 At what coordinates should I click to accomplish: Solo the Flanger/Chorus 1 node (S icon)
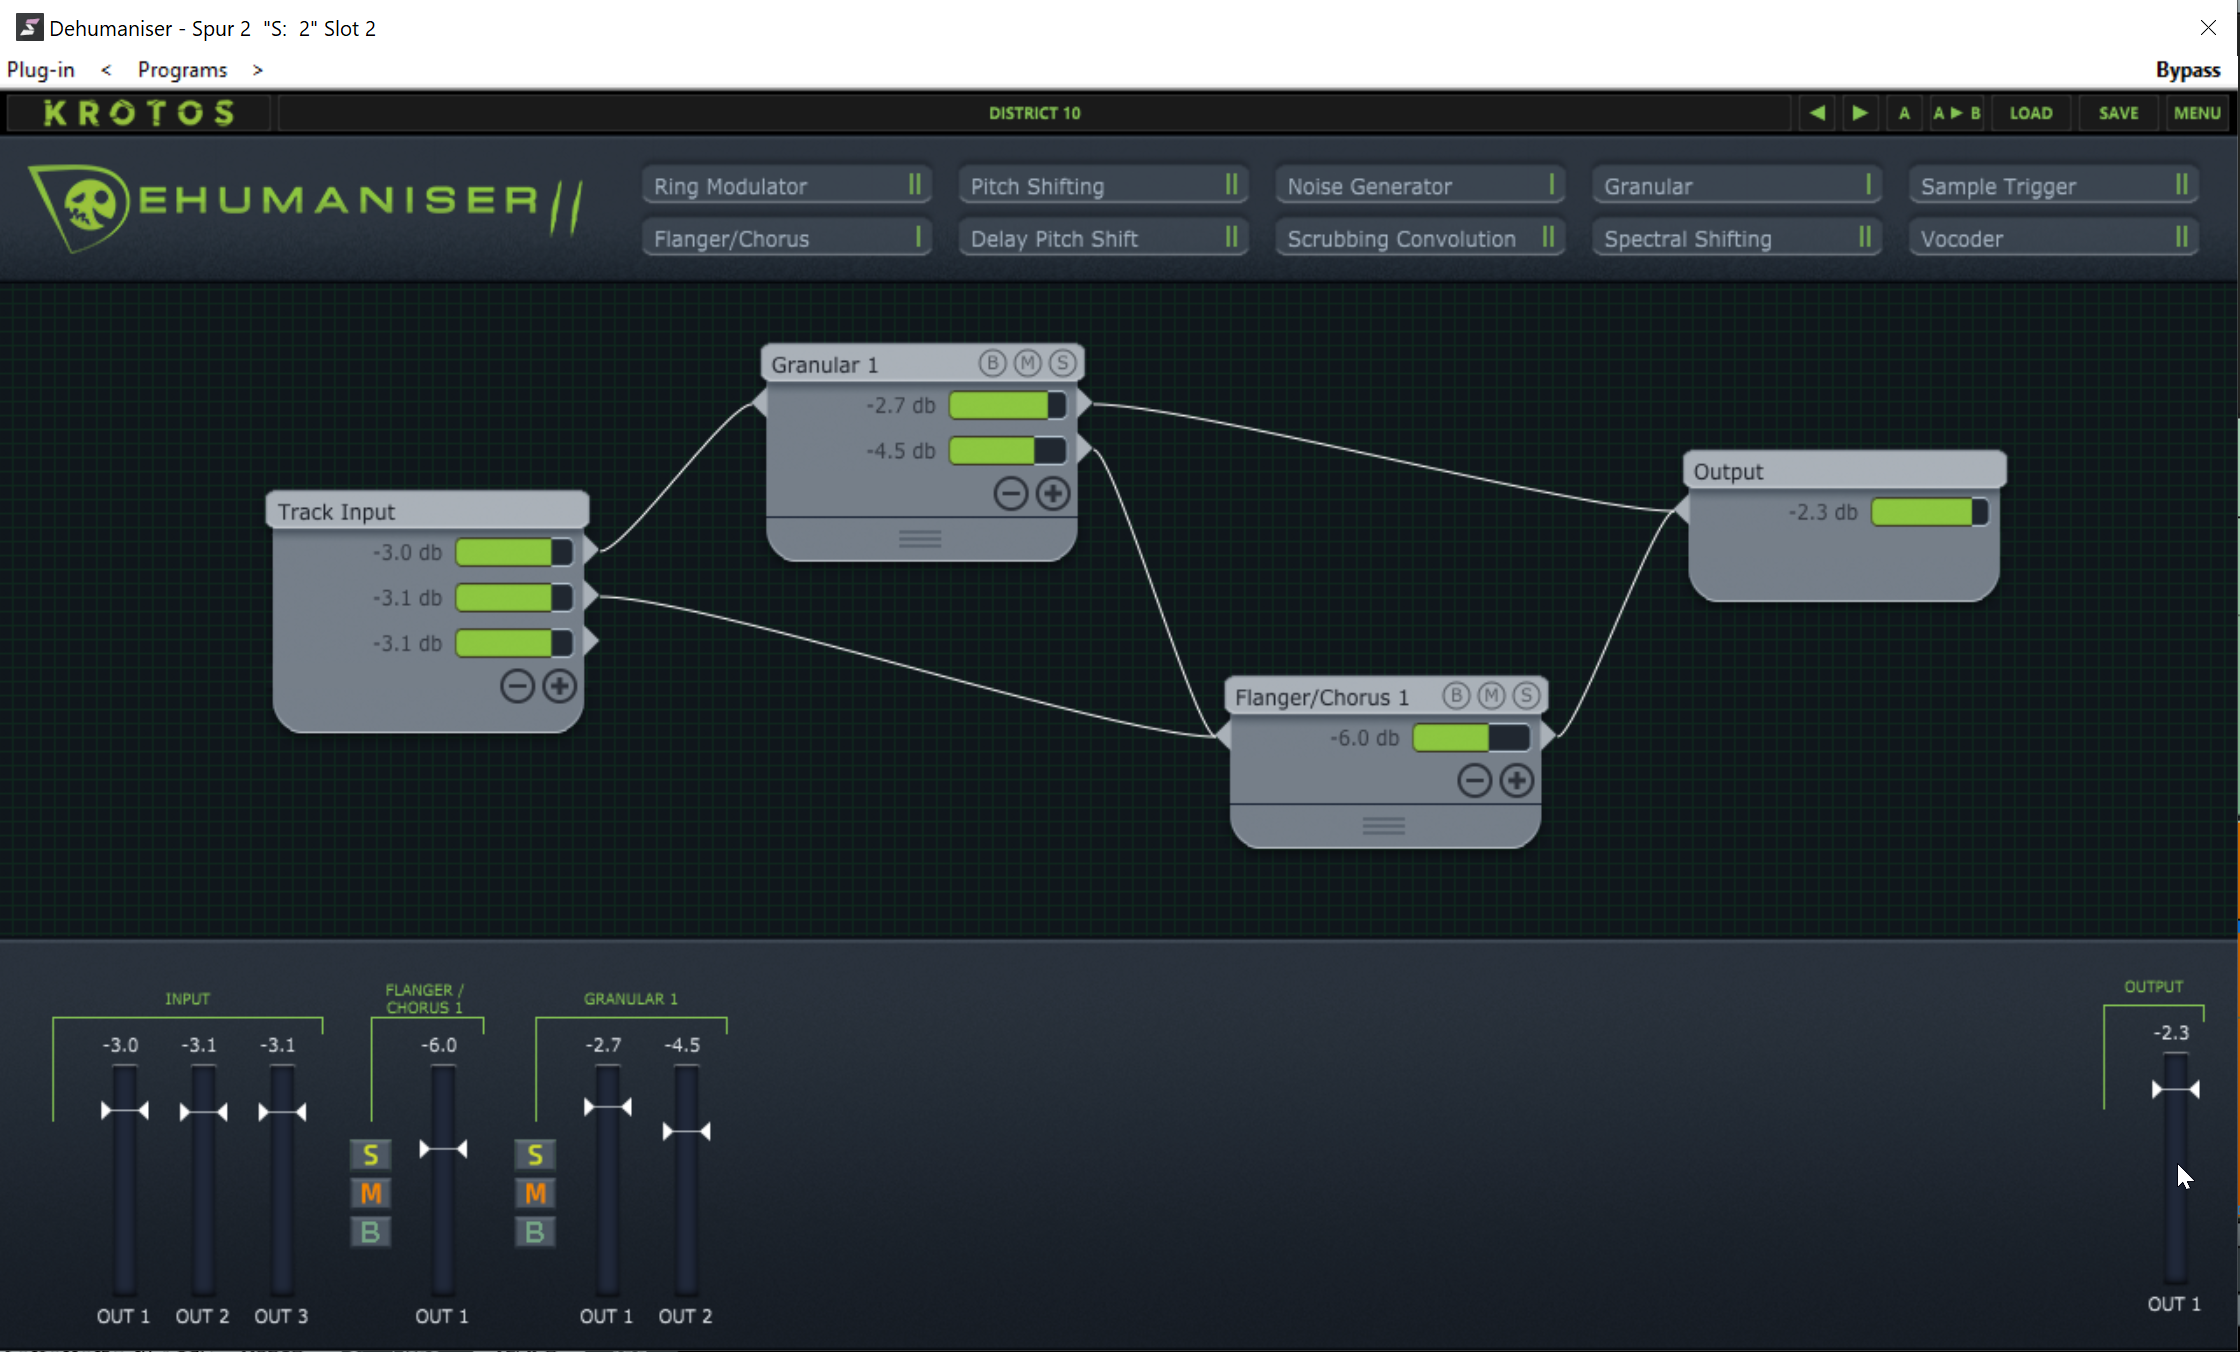point(1526,695)
